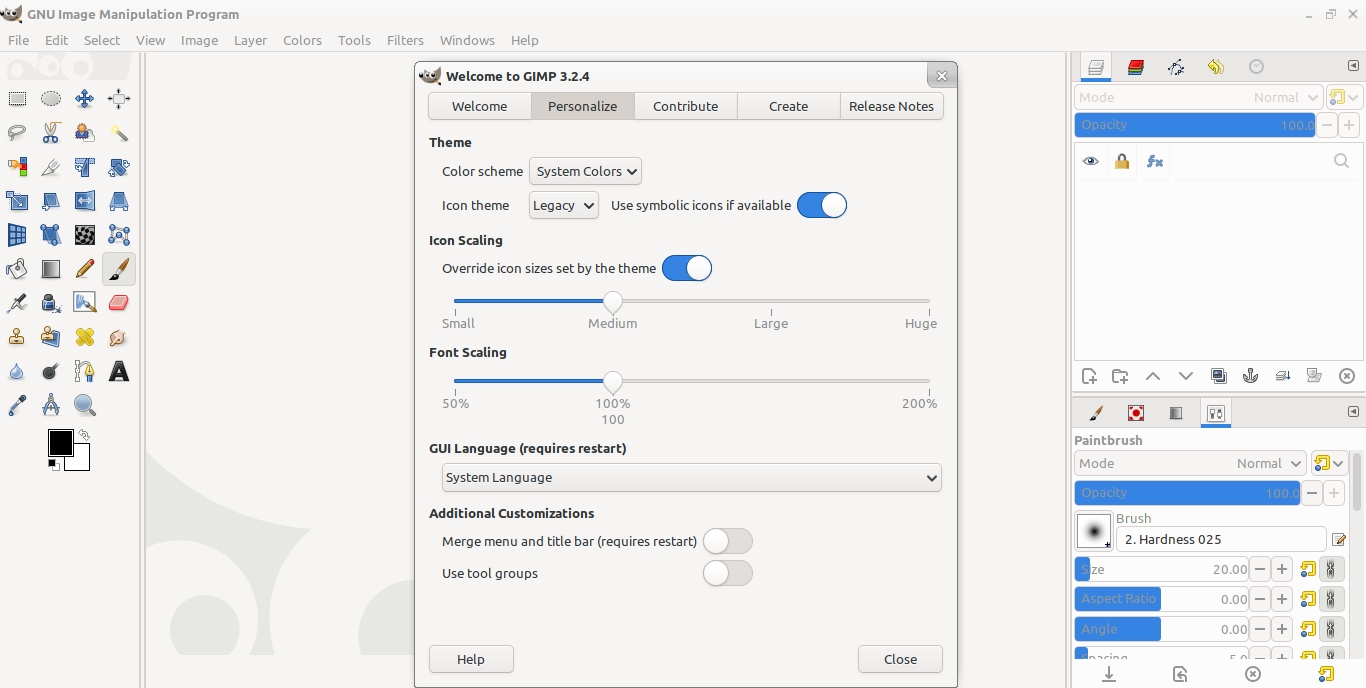This screenshot has width=1366, height=688.
Task: Select the Bucket Fill tool
Action: coord(17,269)
